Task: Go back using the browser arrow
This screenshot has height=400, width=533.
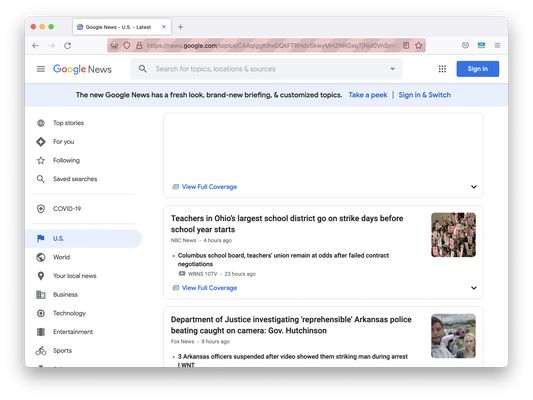Action: 35,46
